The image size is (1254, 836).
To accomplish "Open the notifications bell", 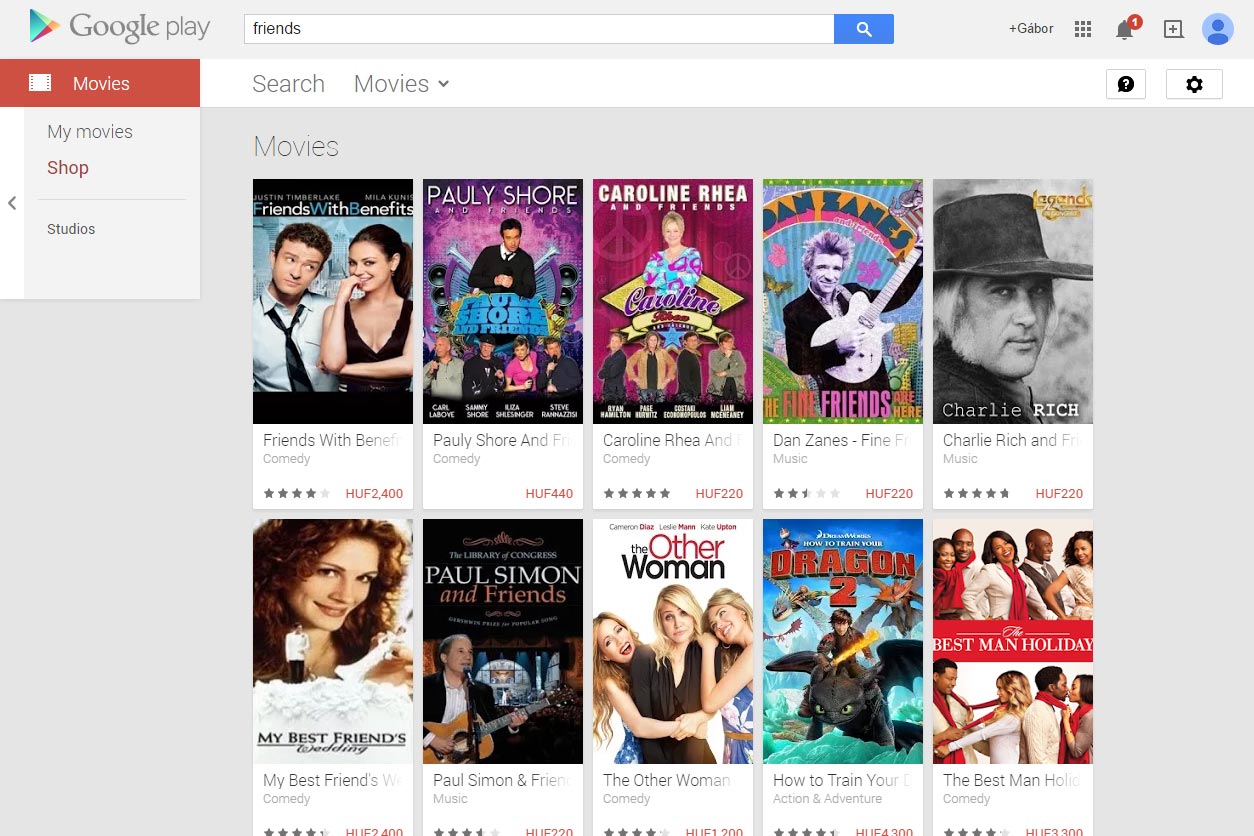I will coord(1125,29).
